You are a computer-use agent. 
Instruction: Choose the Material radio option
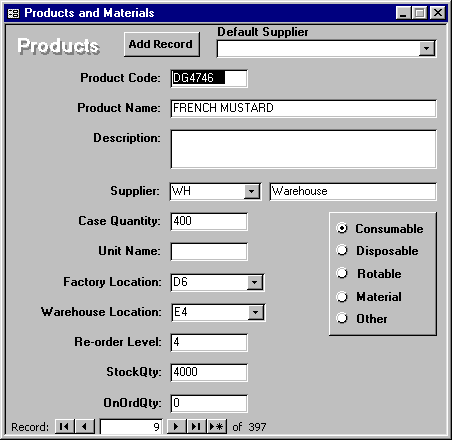coord(342,296)
